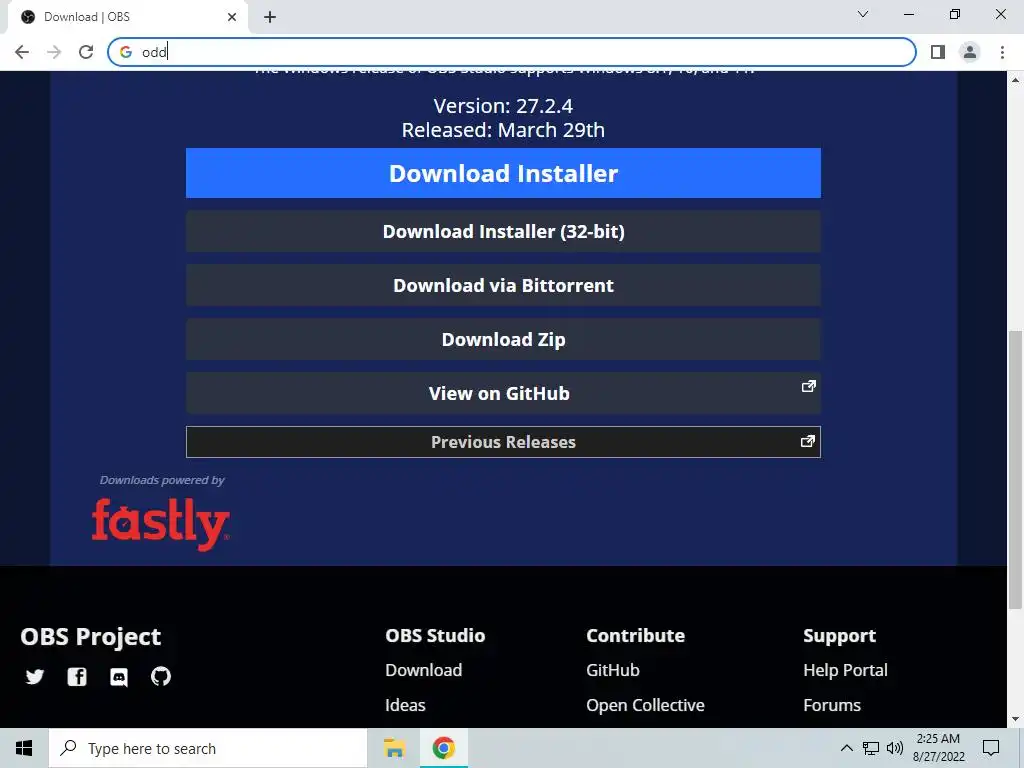This screenshot has height=768, width=1024.
Task: Open the Help Portal link
Action: pos(845,670)
